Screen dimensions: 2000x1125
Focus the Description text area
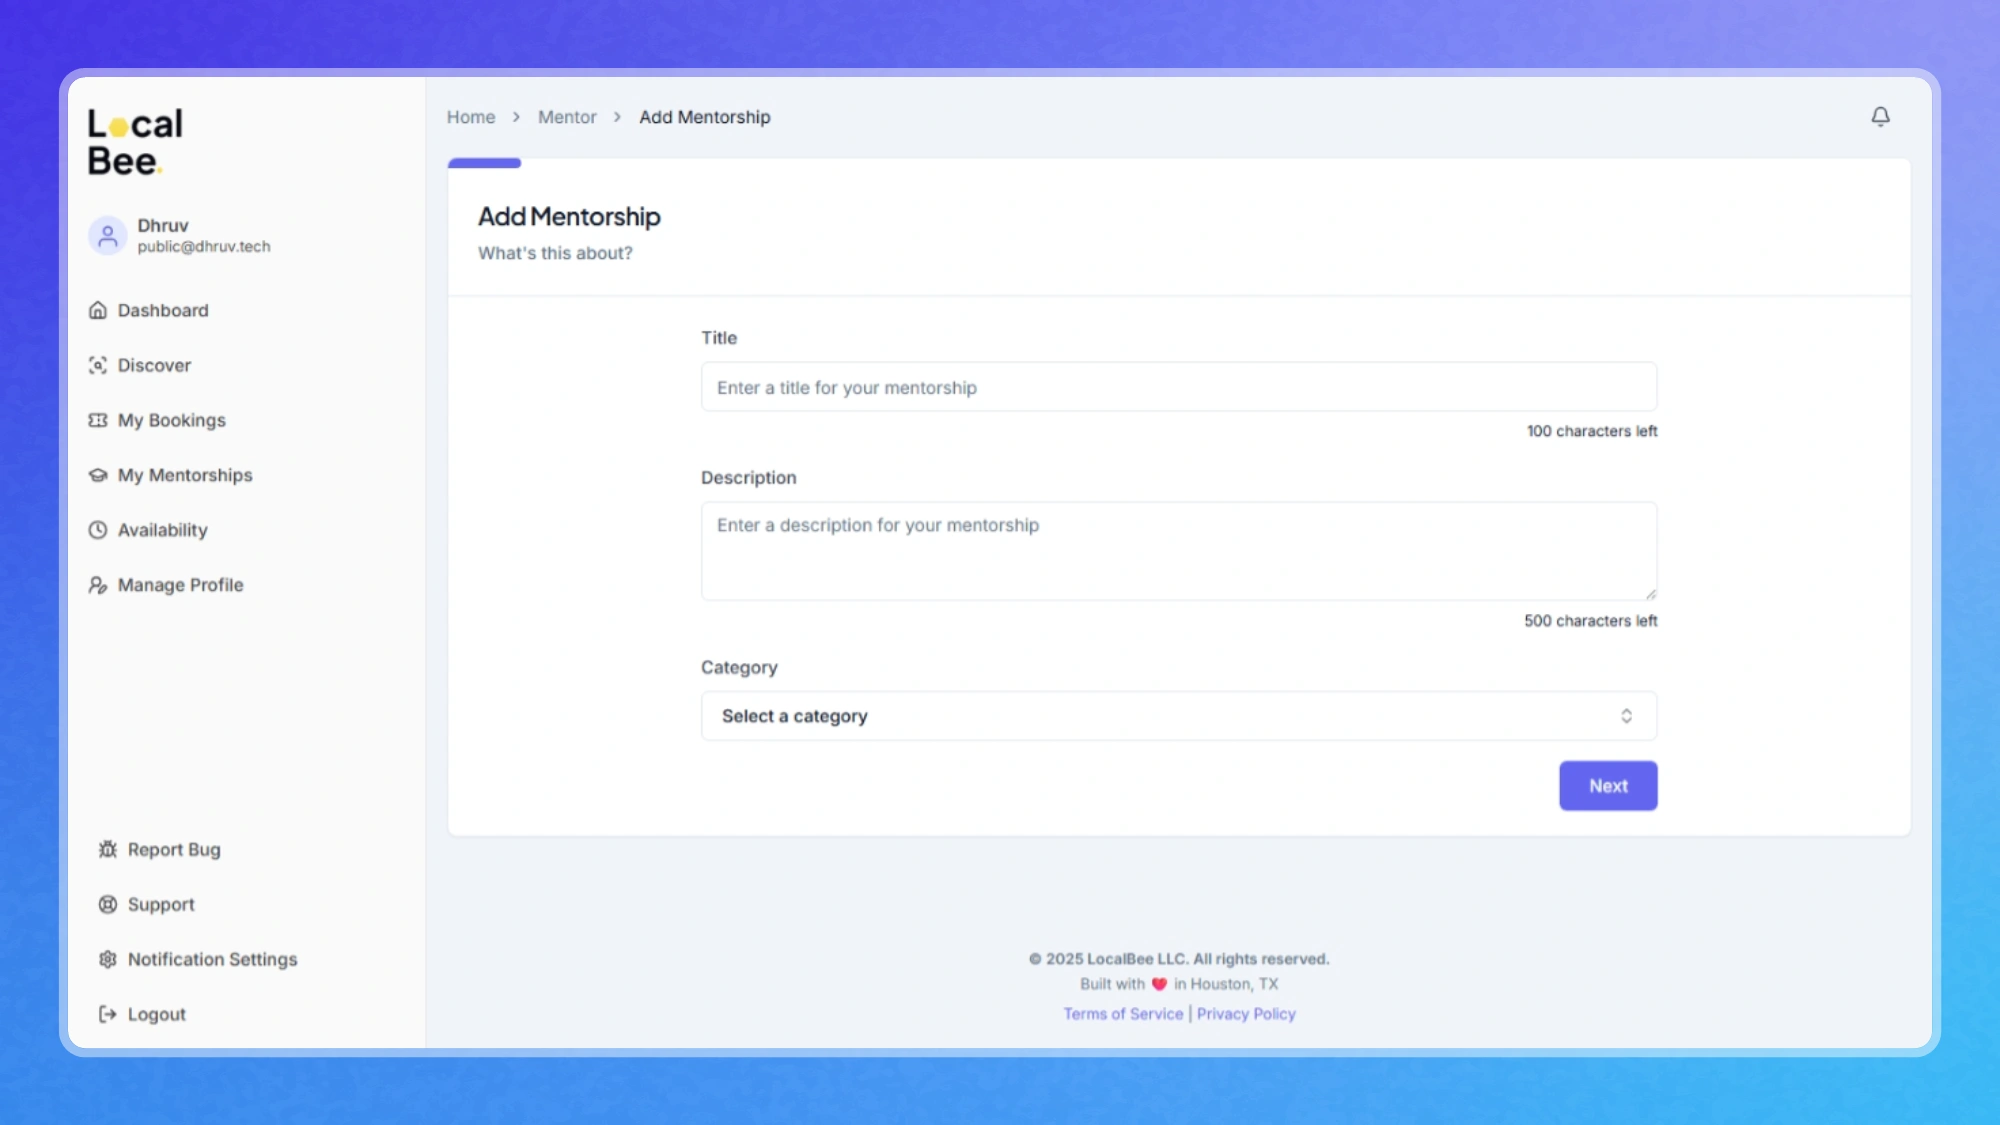tap(1179, 551)
